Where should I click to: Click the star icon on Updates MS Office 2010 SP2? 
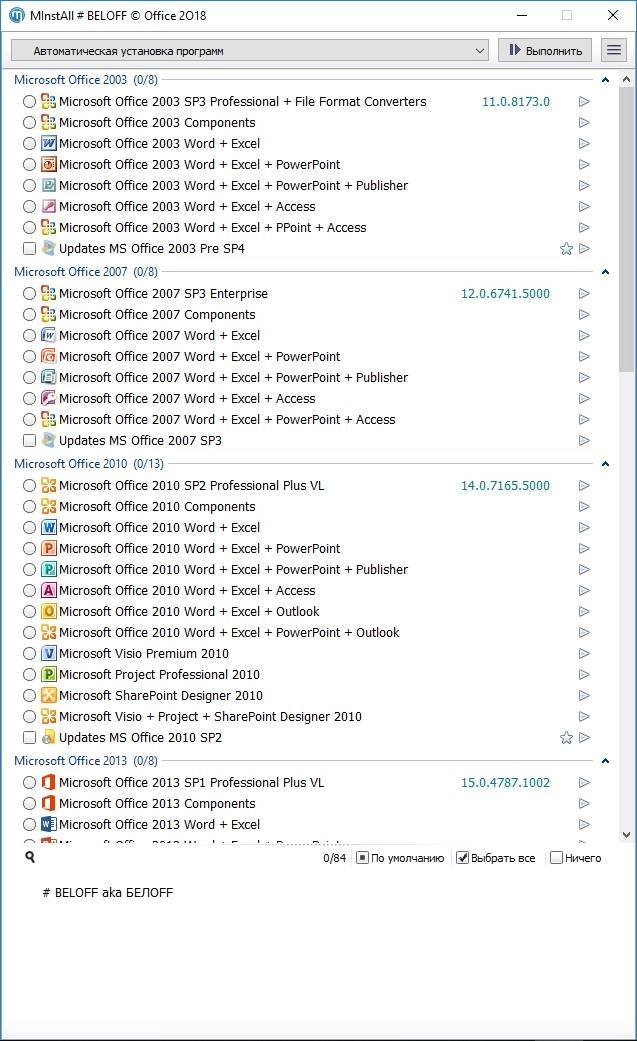566,738
